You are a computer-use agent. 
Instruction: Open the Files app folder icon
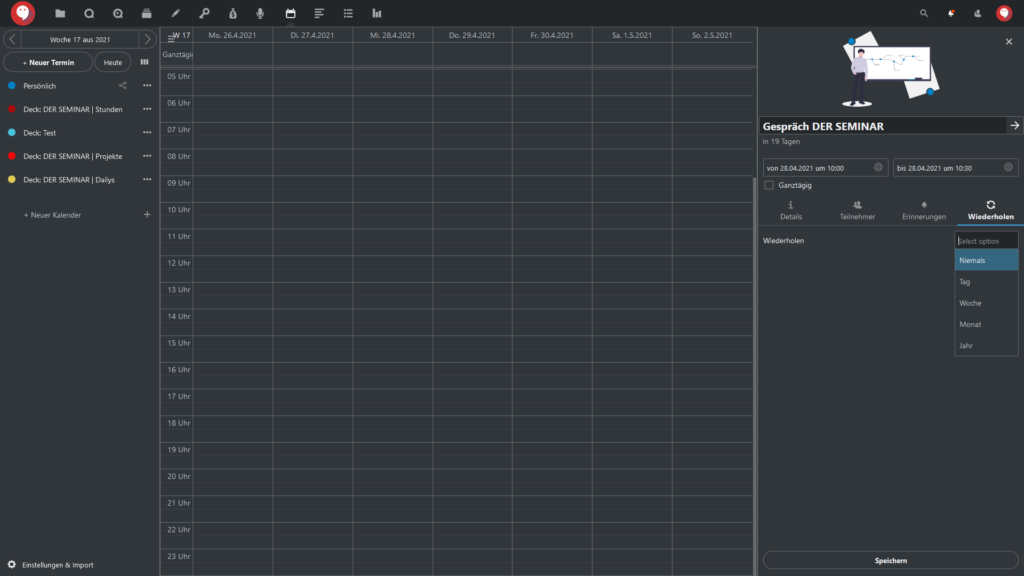(60, 13)
